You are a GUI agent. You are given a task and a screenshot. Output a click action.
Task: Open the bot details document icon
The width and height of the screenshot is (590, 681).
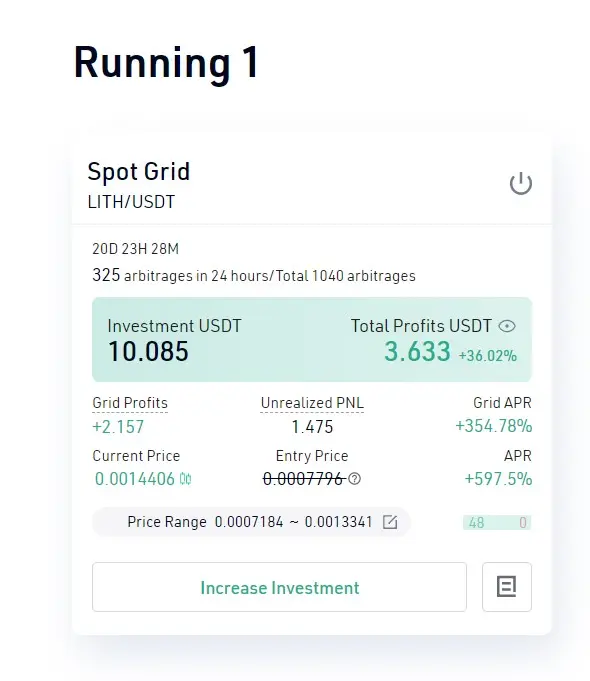tap(507, 587)
